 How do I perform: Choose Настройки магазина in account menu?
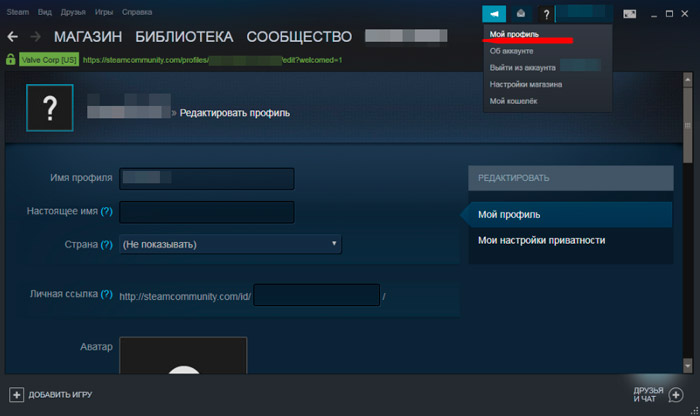pos(526,84)
